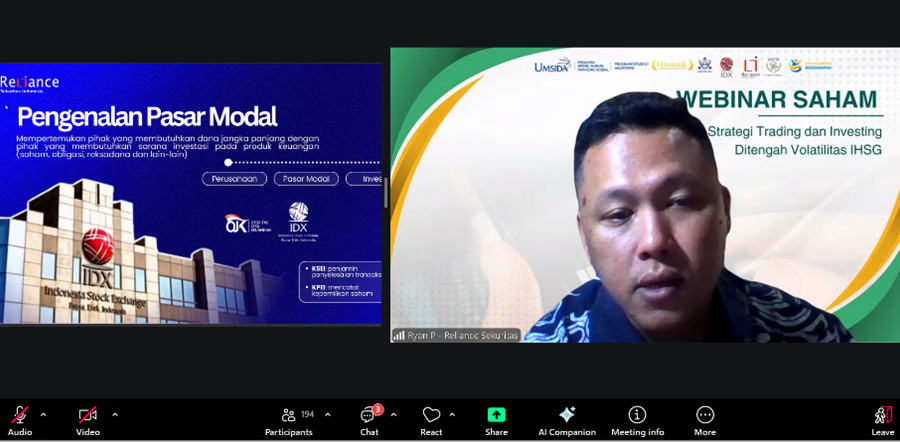The width and height of the screenshot is (900, 442).
Task: Expand the audio options arrow
Action: pos(43,414)
